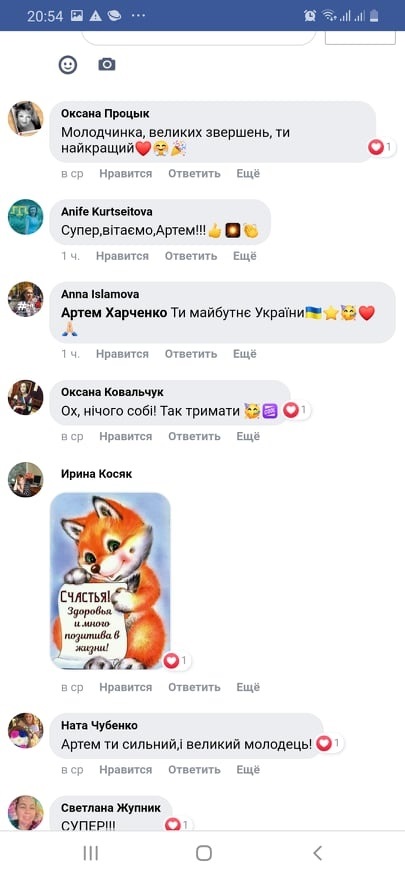Open Anna Islamova's avatar
405x878 pixels.
[25, 299]
